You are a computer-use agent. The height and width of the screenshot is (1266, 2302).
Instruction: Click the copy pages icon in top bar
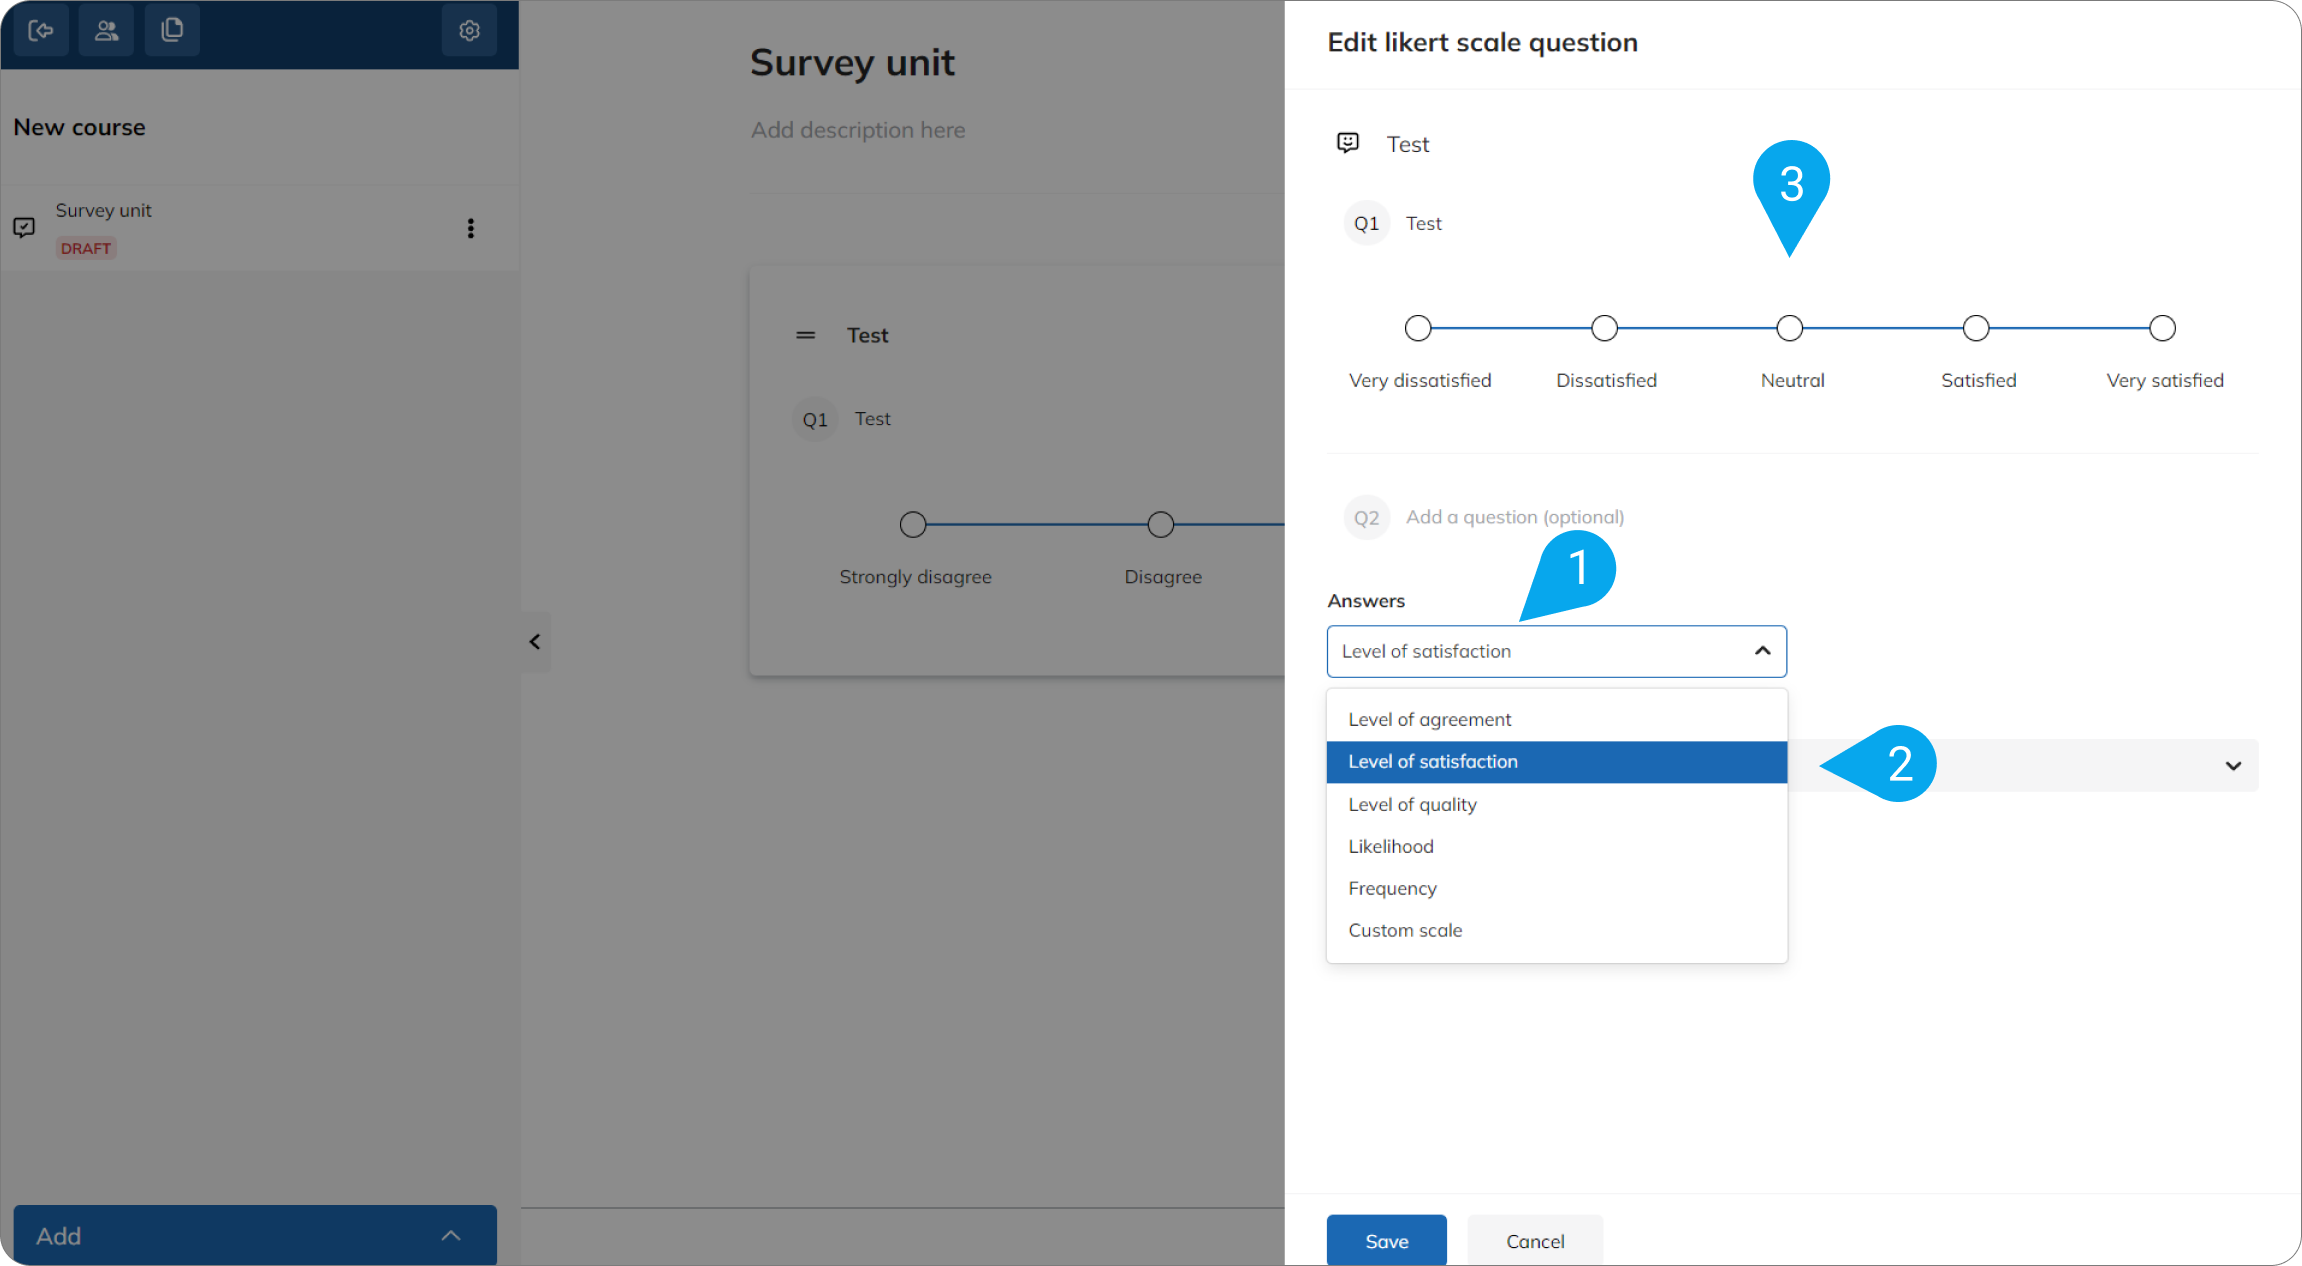coord(172,31)
